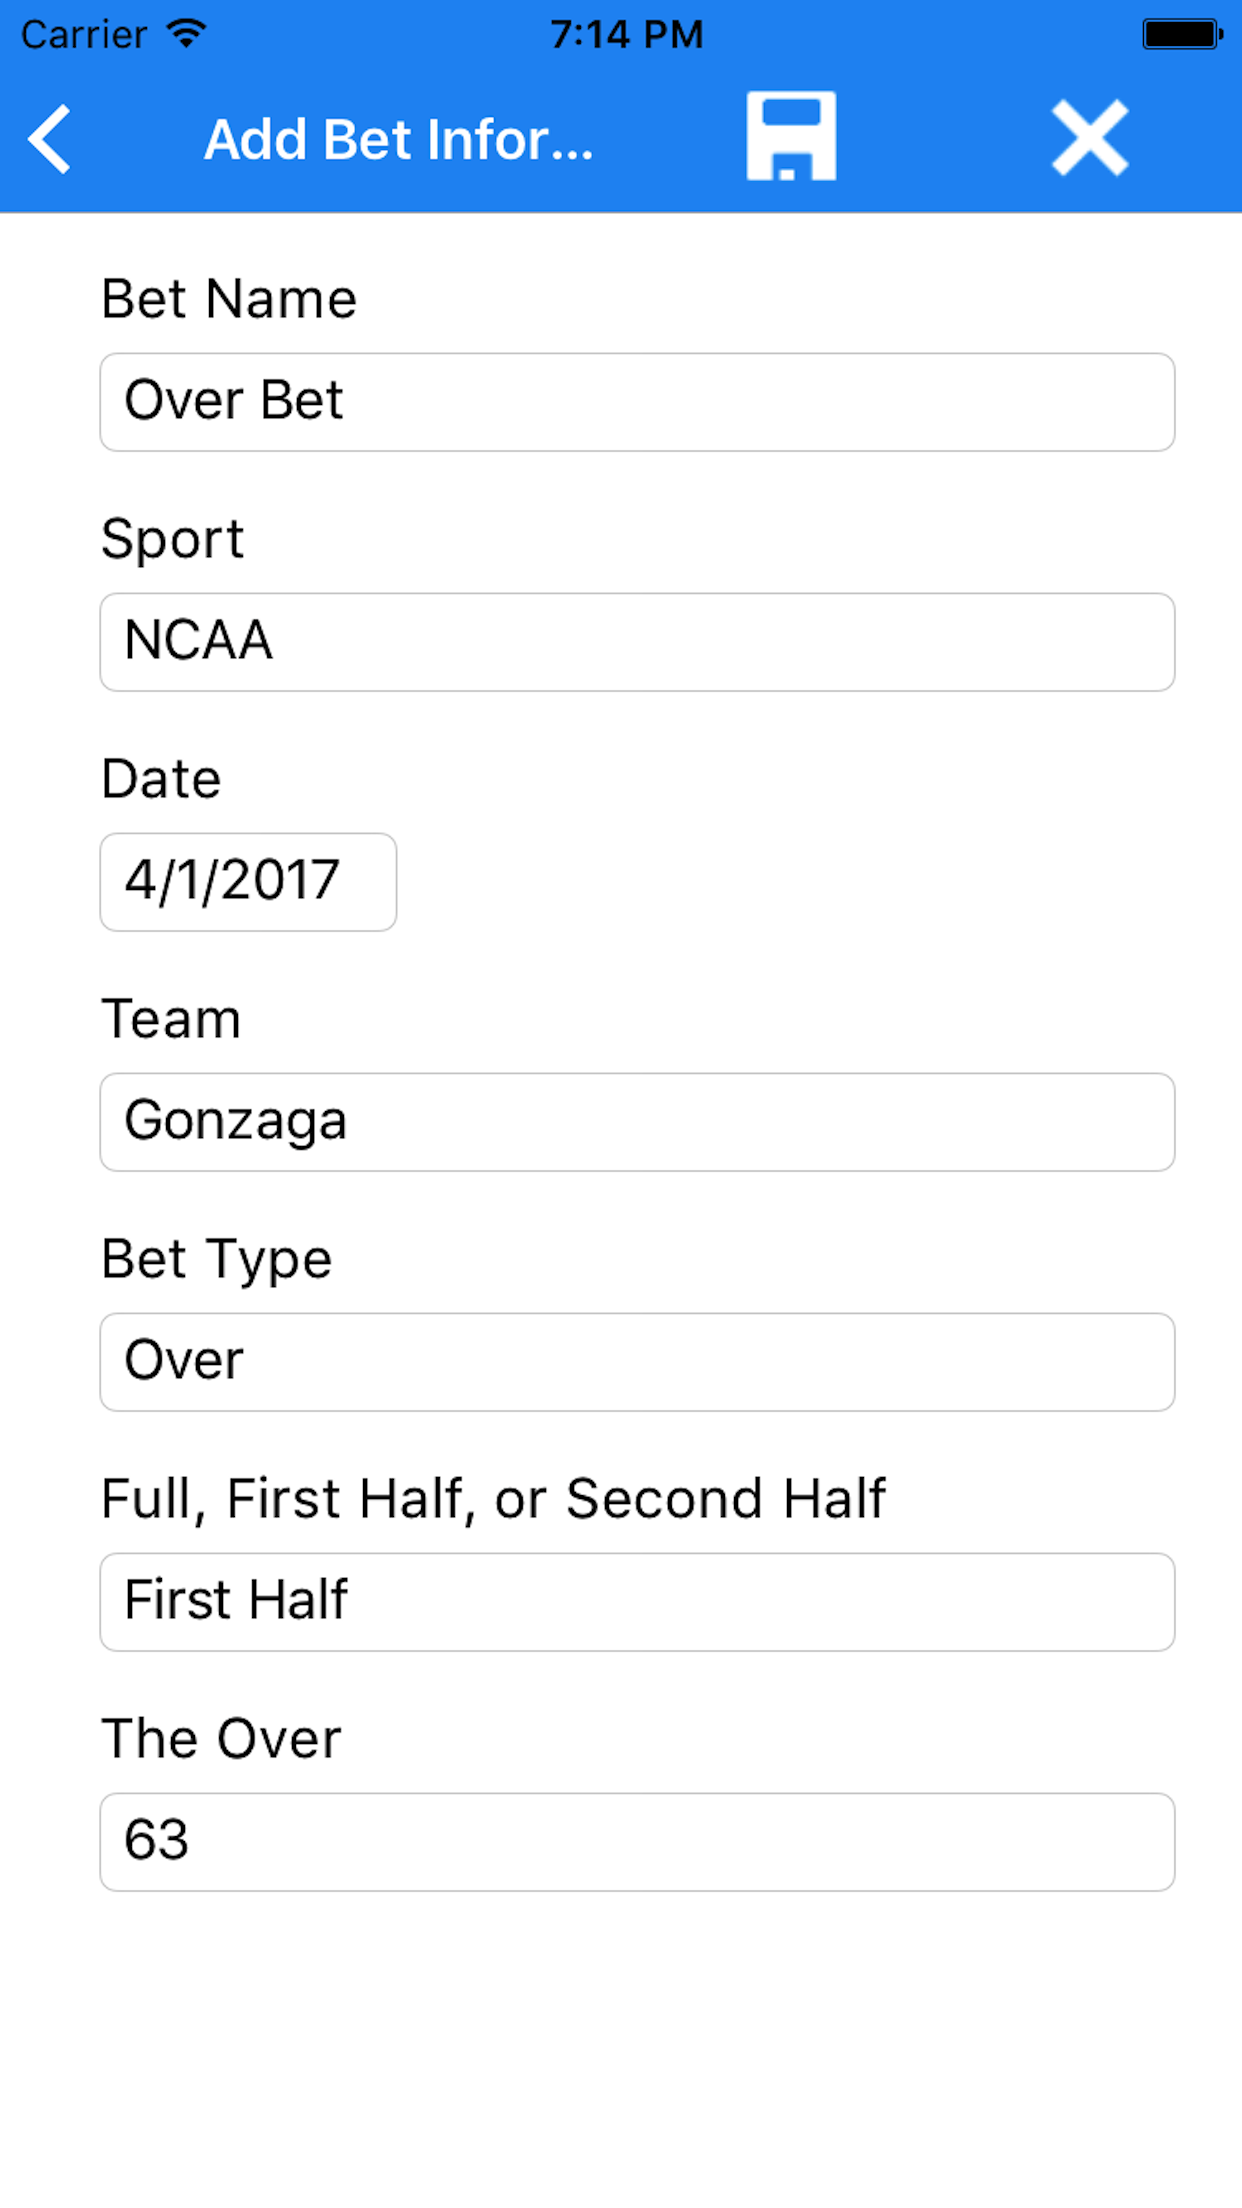1242x2208 pixels.
Task: Open the Sport picker showing NCAA
Action: click(x=637, y=642)
